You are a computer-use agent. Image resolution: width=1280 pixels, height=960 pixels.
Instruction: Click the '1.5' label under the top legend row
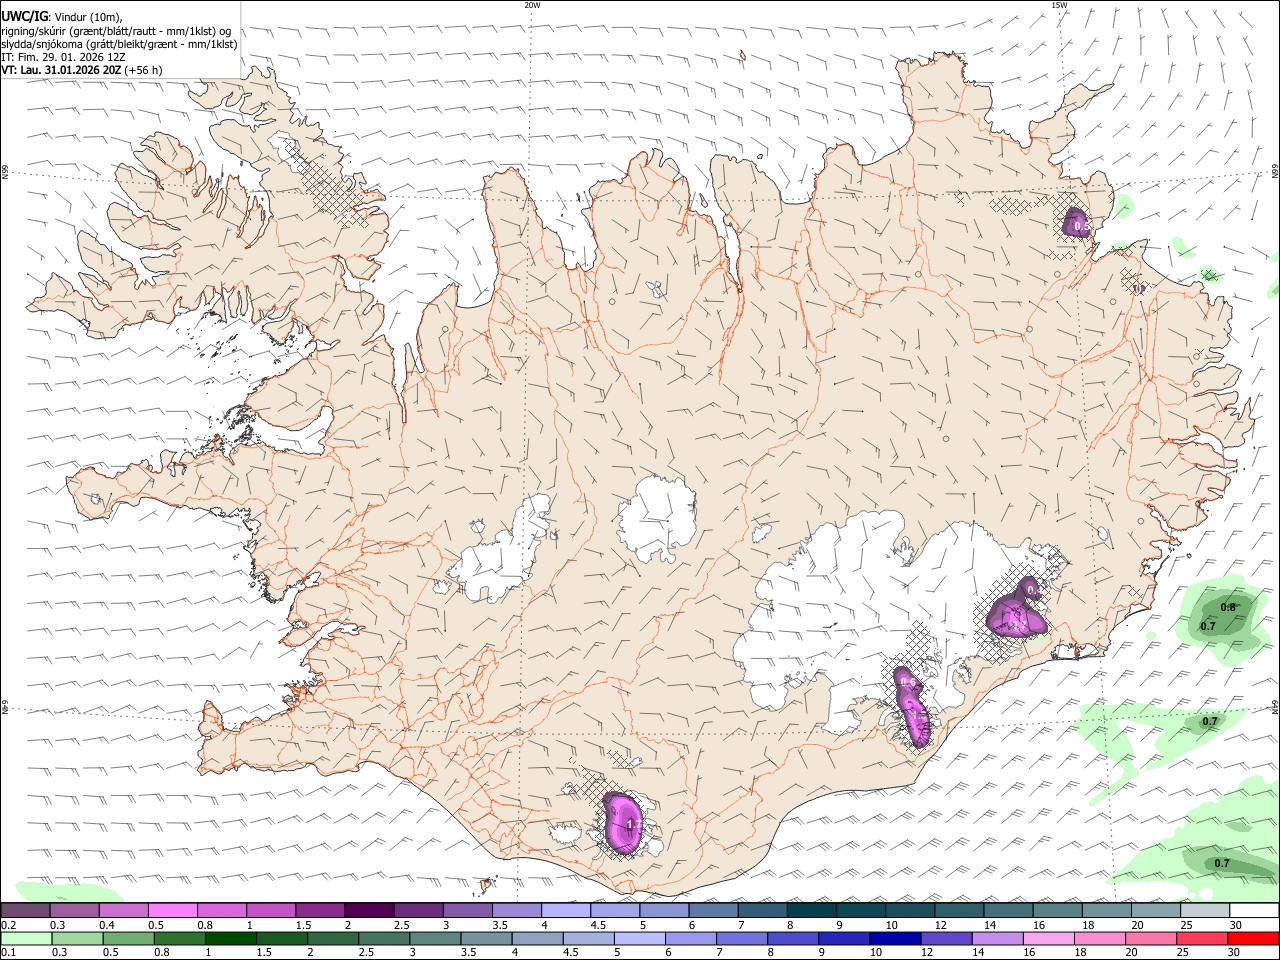pos(303,925)
